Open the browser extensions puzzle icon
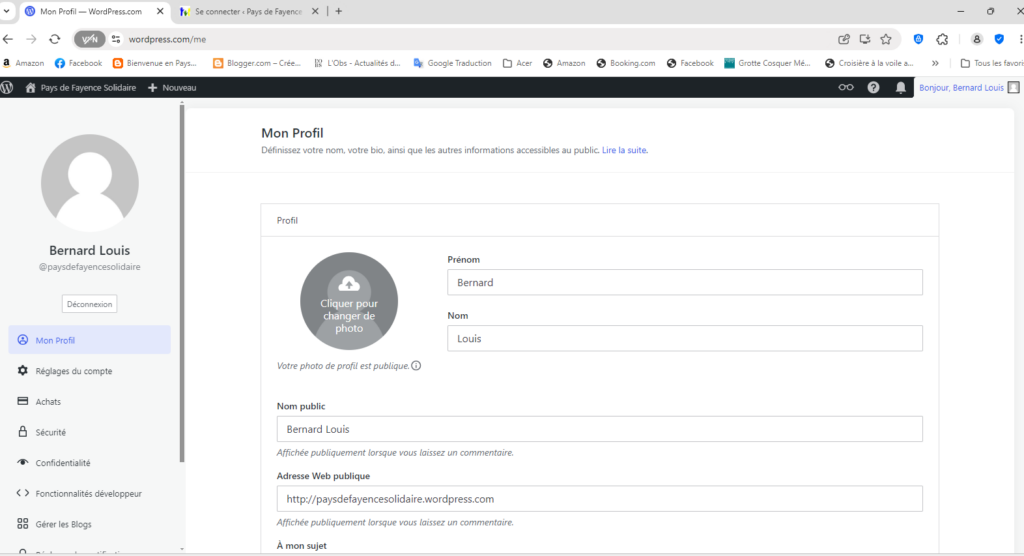 (942, 39)
